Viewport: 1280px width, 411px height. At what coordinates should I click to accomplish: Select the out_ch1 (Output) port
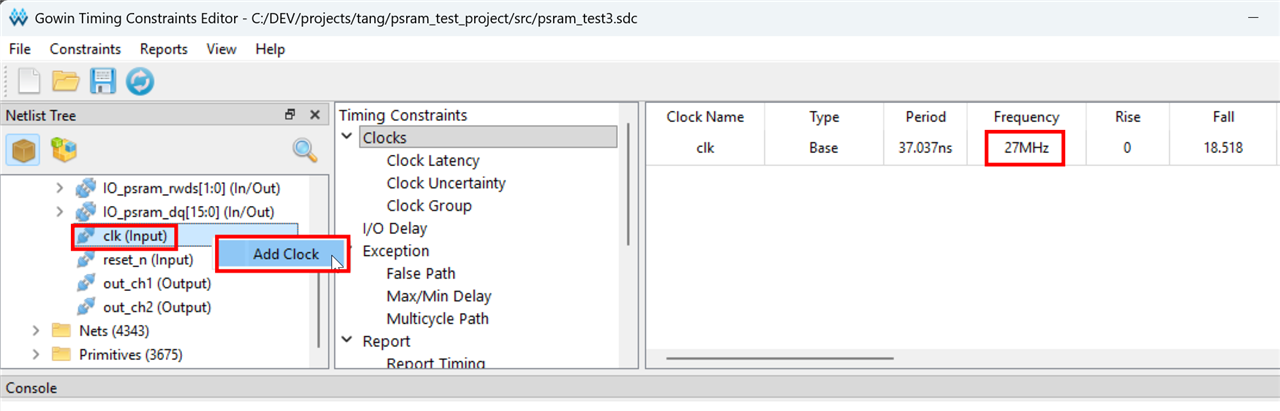click(x=157, y=283)
